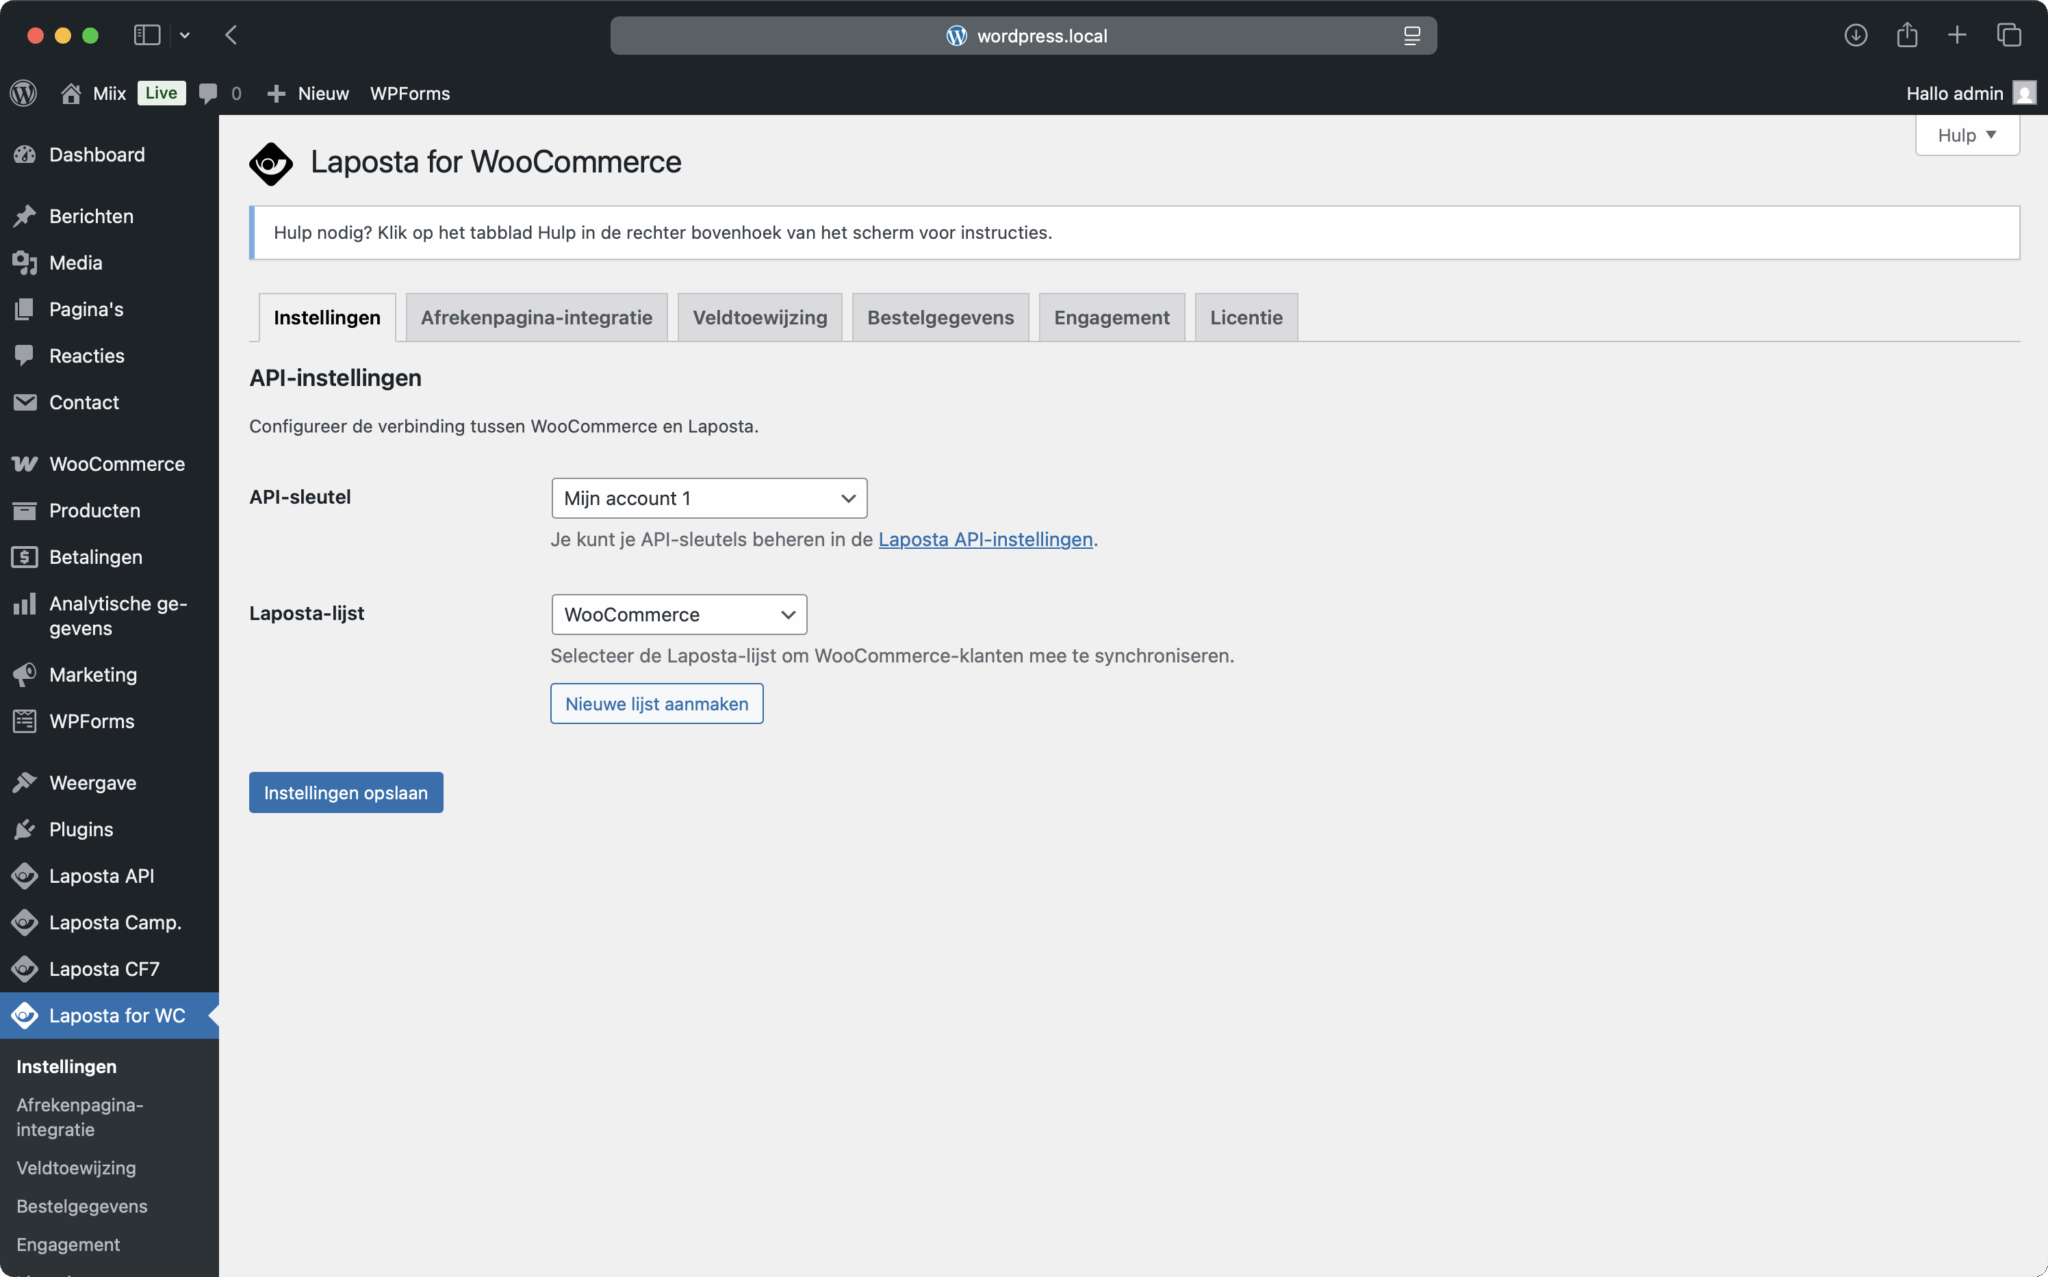
Task: Click the Reacties comment icon
Action: click(x=25, y=356)
